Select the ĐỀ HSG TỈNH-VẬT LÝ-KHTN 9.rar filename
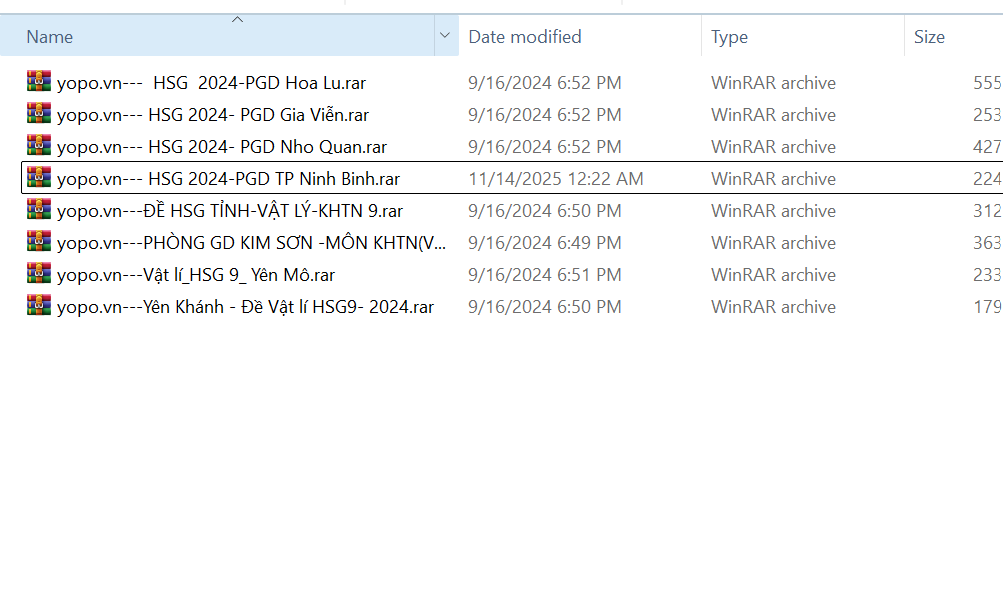The height and width of the screenshot is (609, 1003). (x=230, y=211)
